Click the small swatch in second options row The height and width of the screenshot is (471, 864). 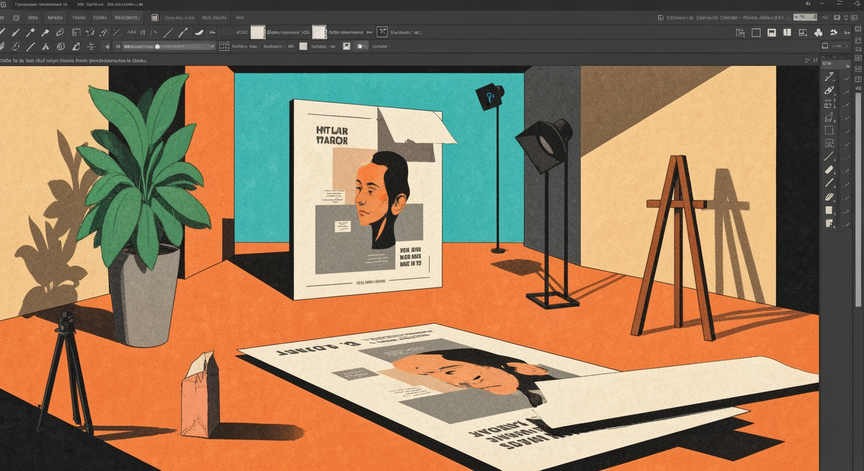(x=303, y=46)
